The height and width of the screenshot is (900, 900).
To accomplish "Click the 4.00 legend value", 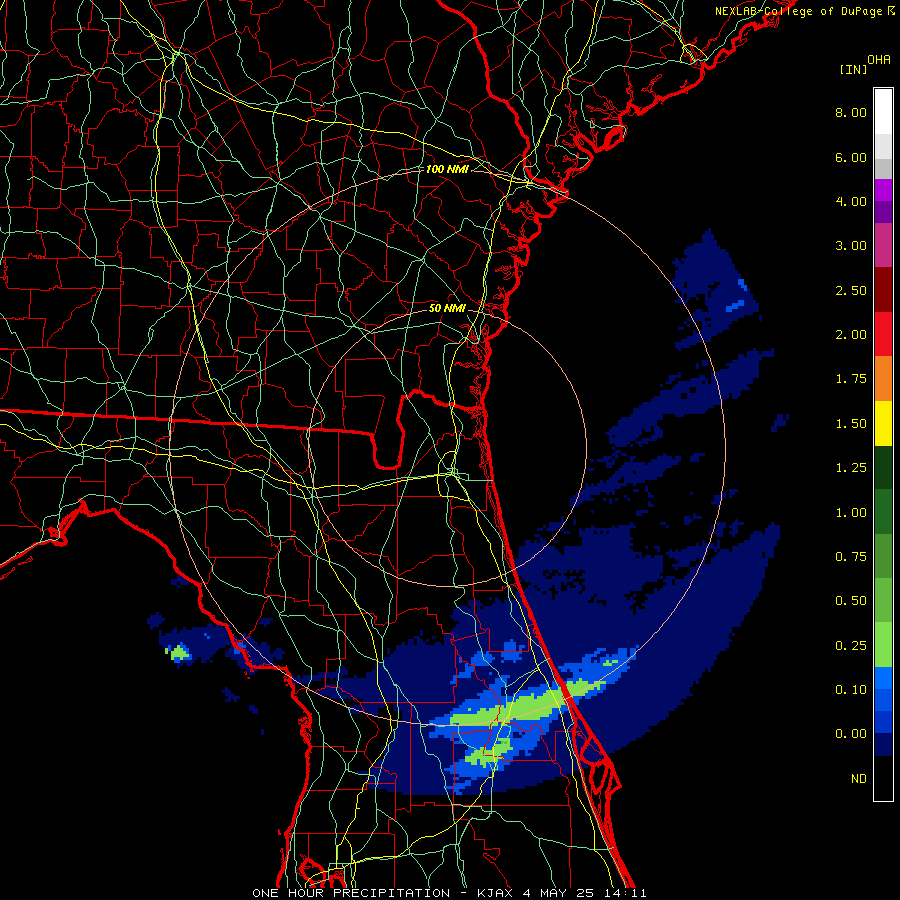I will click(x=851, y=201).
